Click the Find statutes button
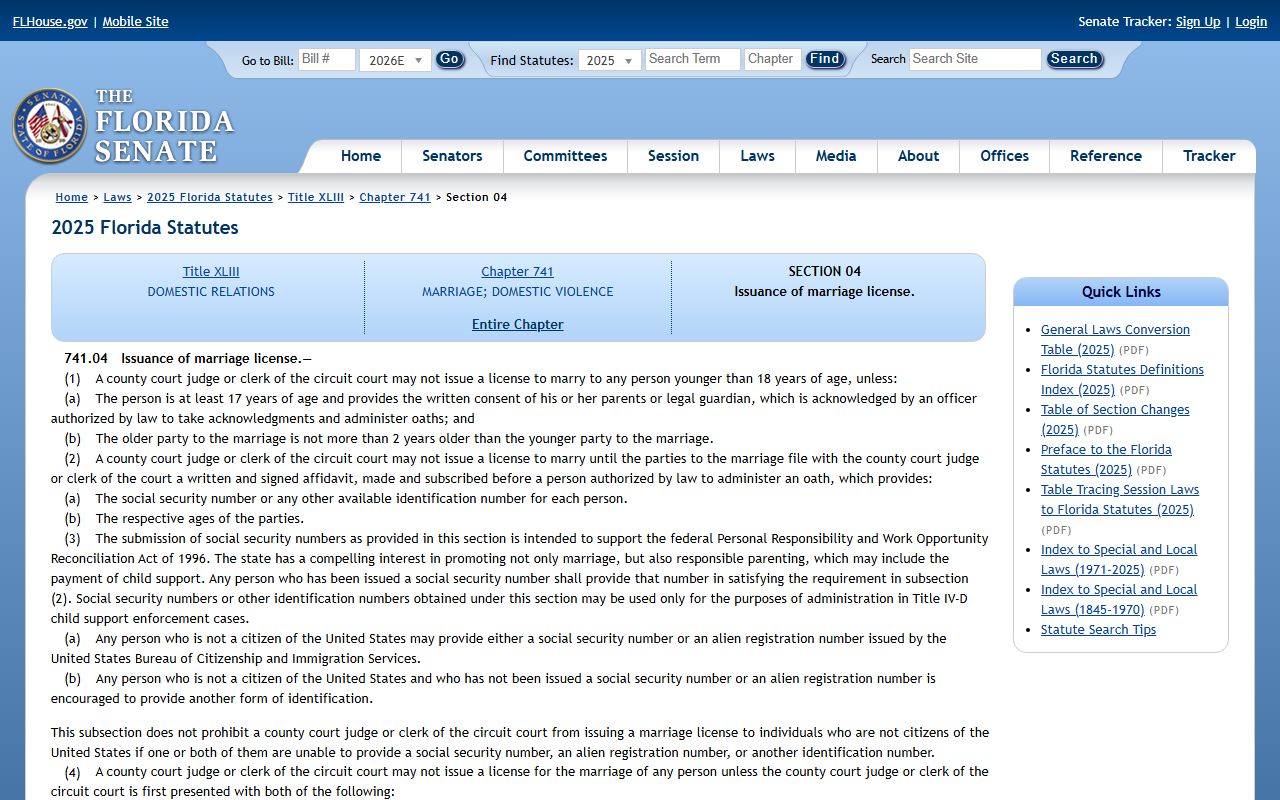1280x800 pixels. (825, 59)
